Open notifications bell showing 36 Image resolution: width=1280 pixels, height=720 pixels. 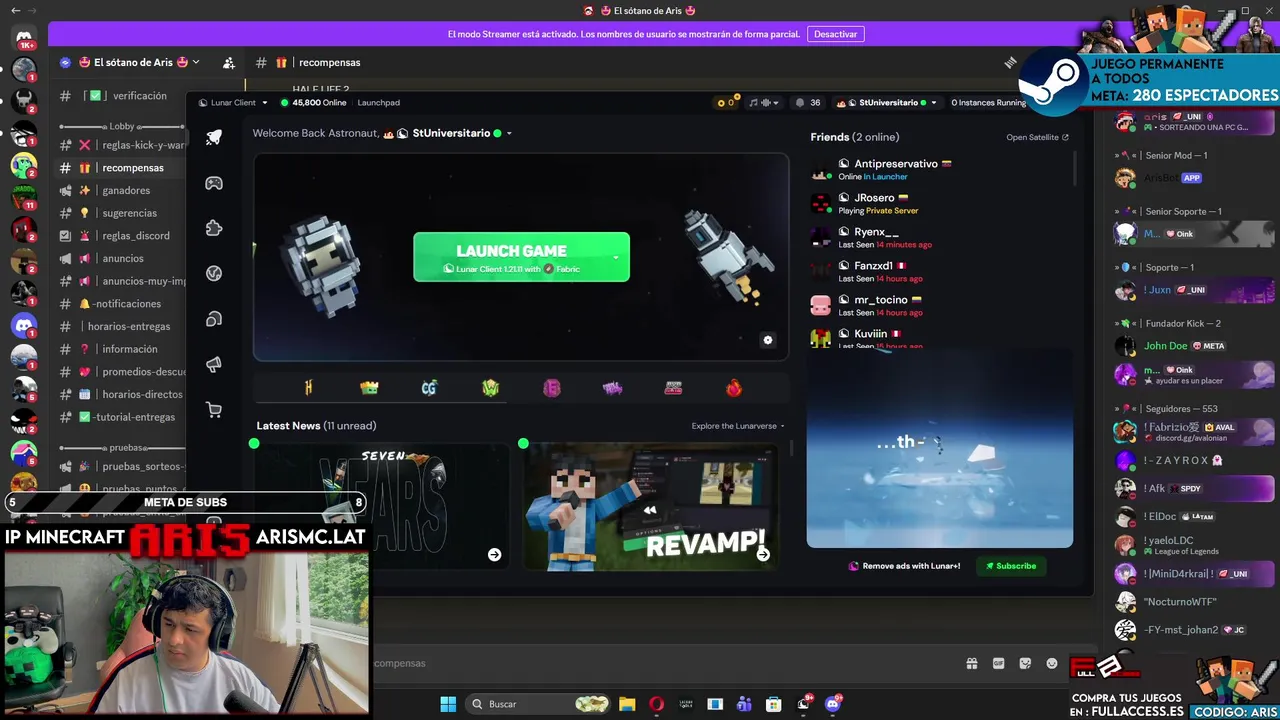pyautogui.click(x=807, y=102)
